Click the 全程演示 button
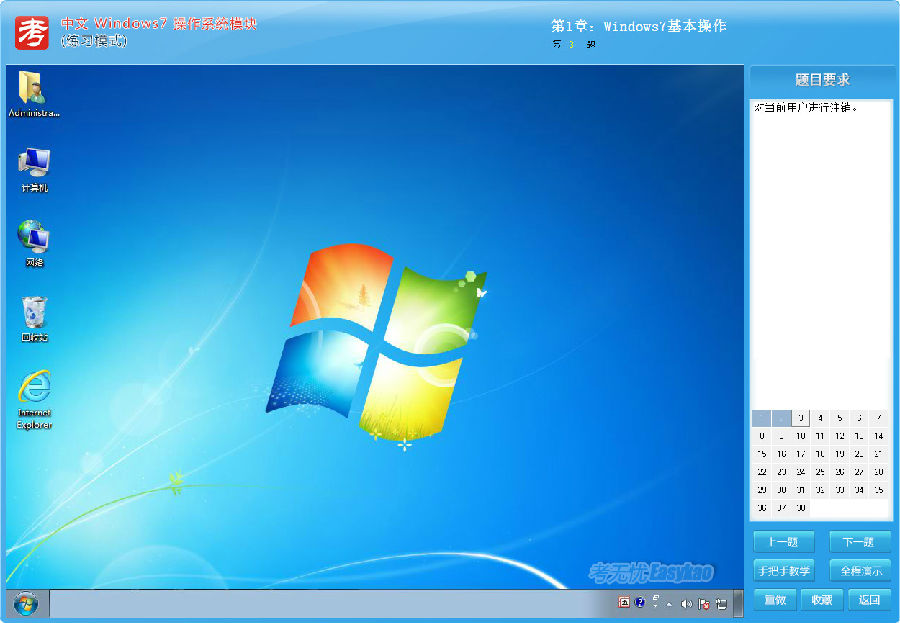 (860, 571)
